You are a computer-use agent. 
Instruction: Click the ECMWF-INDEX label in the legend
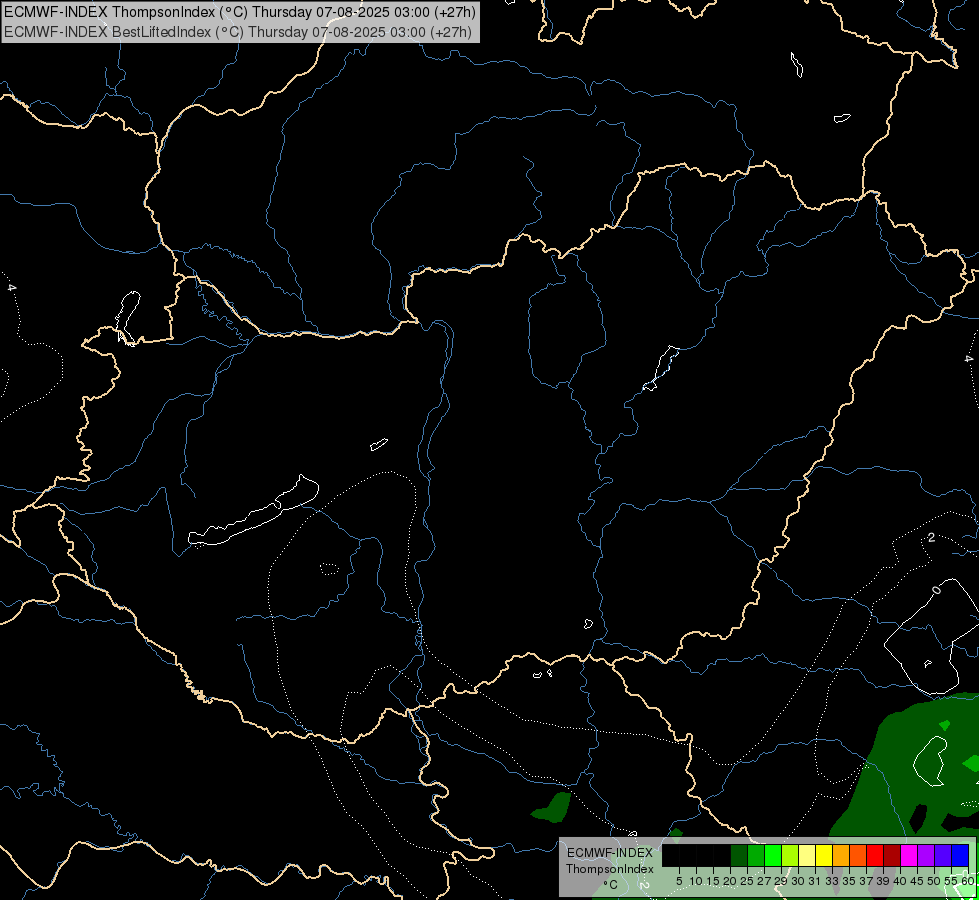610,853
